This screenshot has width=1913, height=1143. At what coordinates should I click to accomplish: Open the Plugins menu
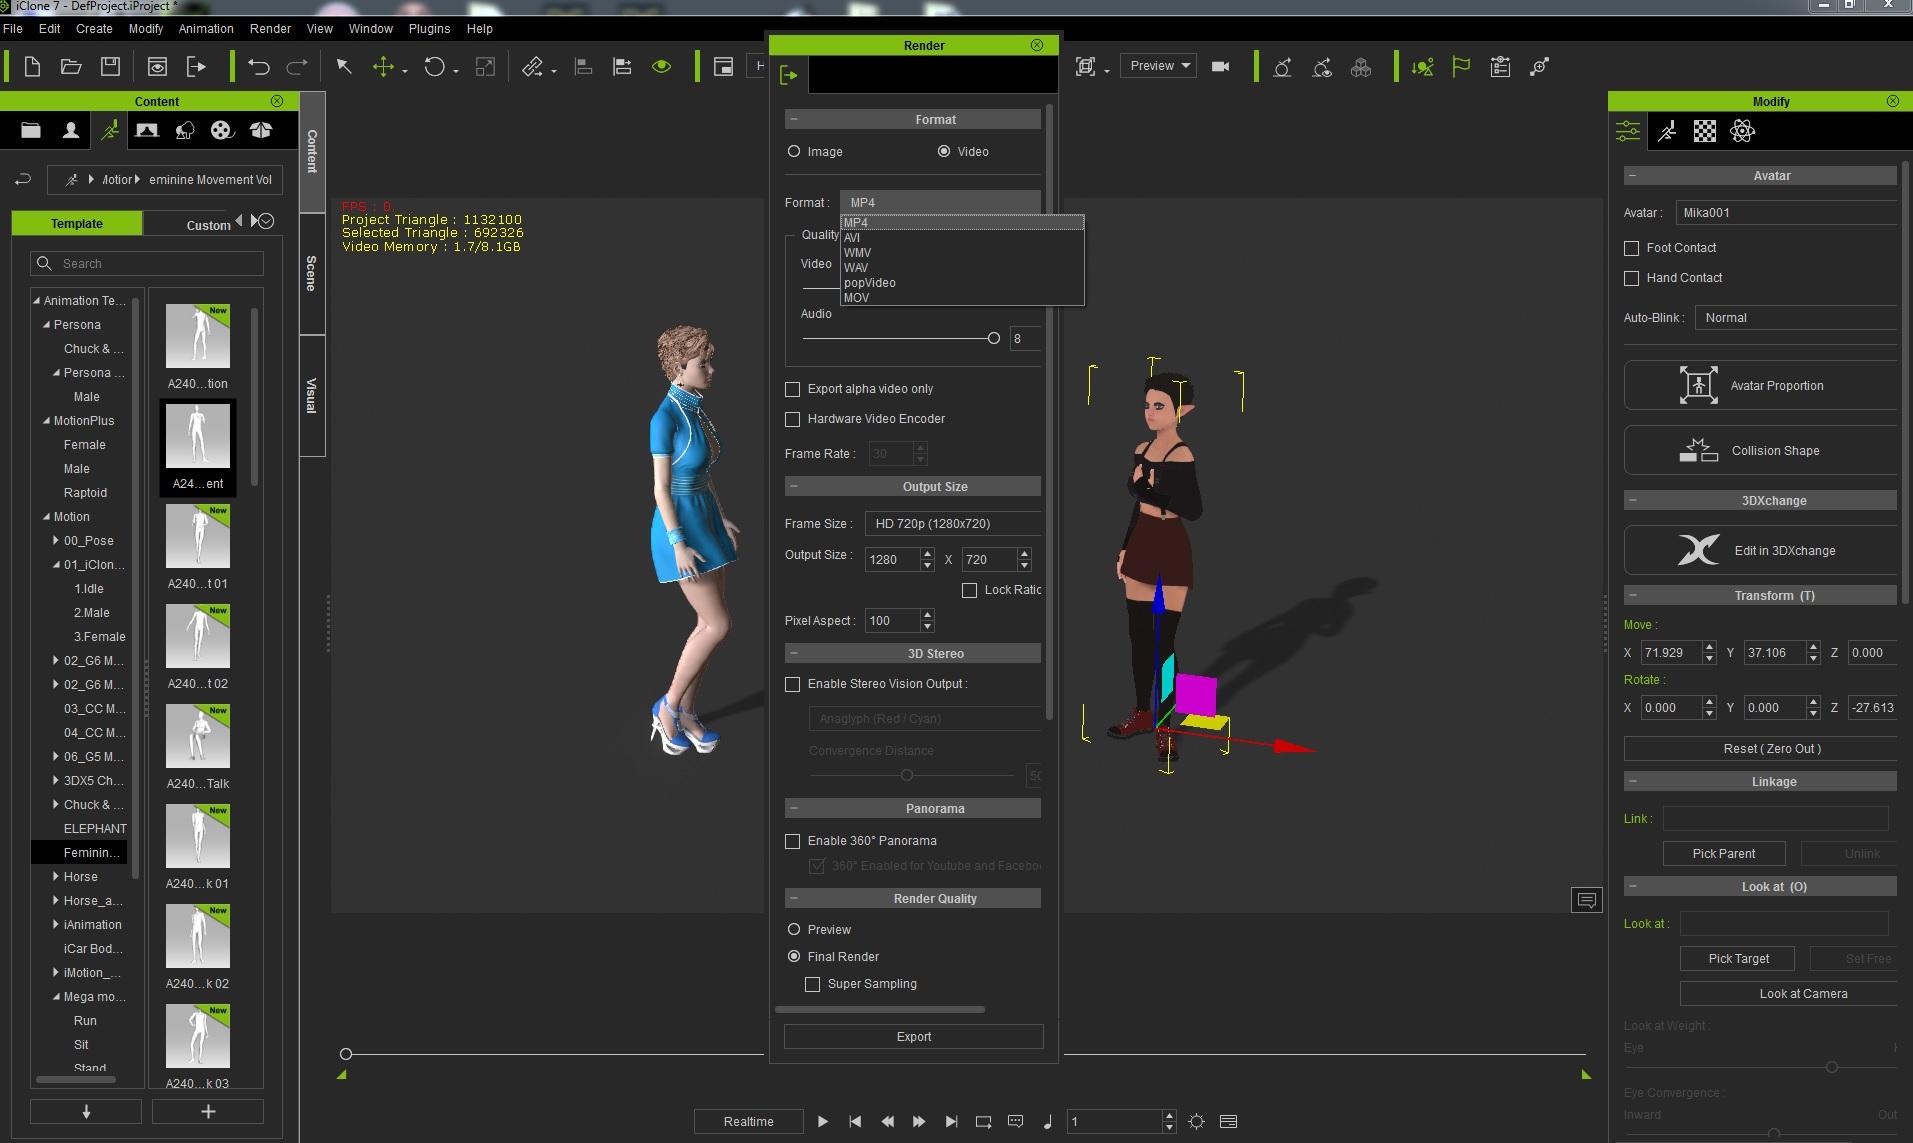[429, 28]
